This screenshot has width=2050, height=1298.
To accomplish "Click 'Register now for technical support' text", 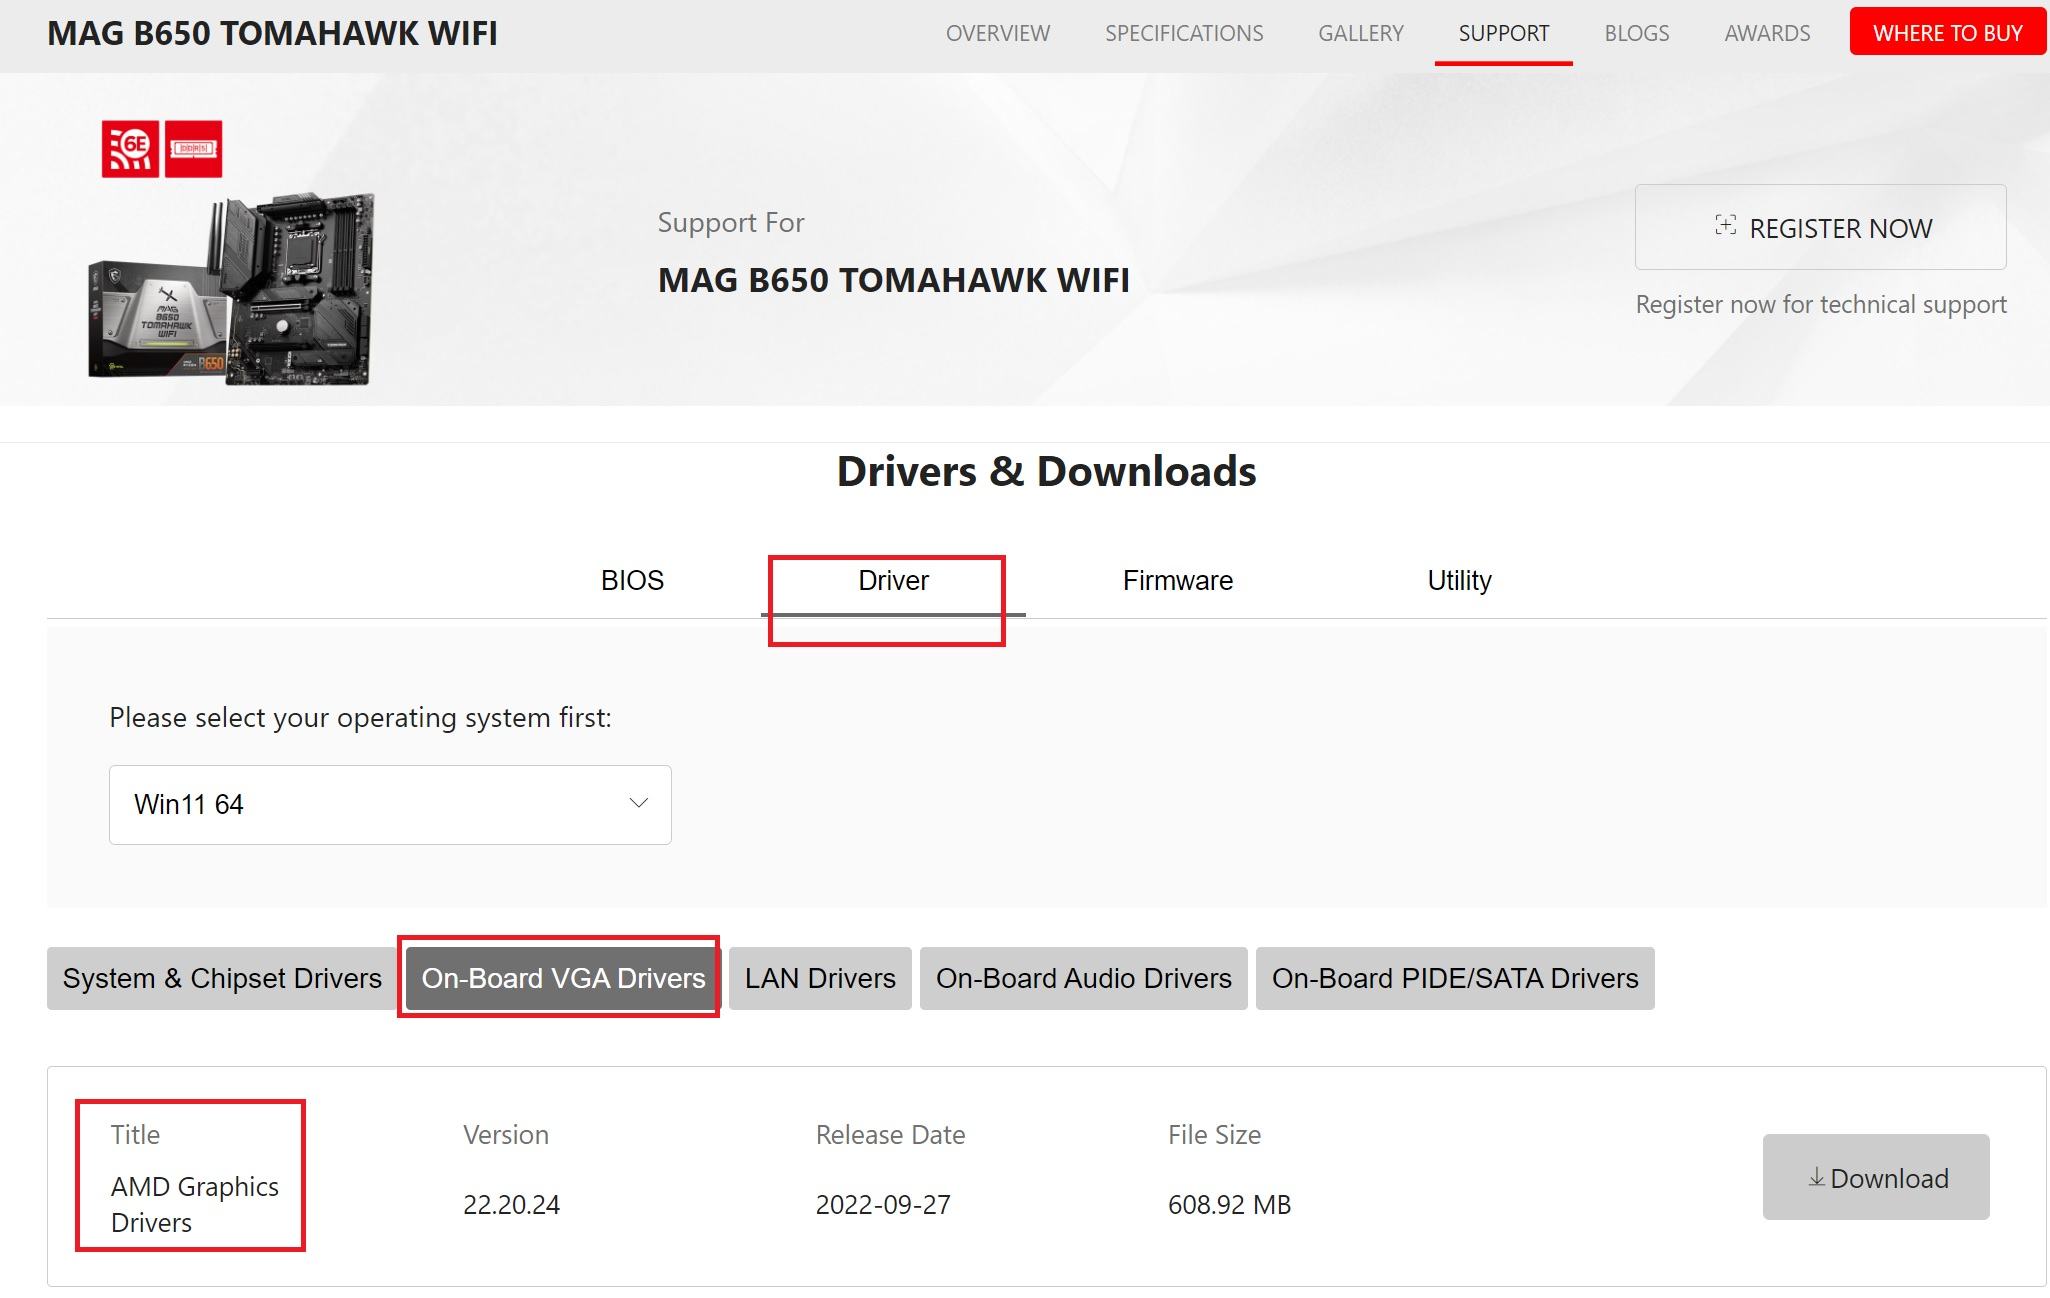I will point(1821,304).
